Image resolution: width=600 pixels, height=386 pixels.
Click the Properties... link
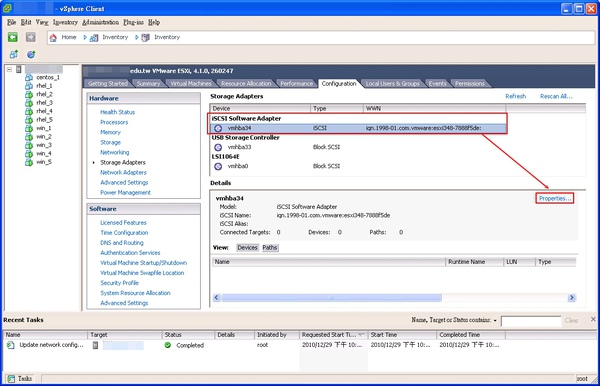tap(555, 198)
